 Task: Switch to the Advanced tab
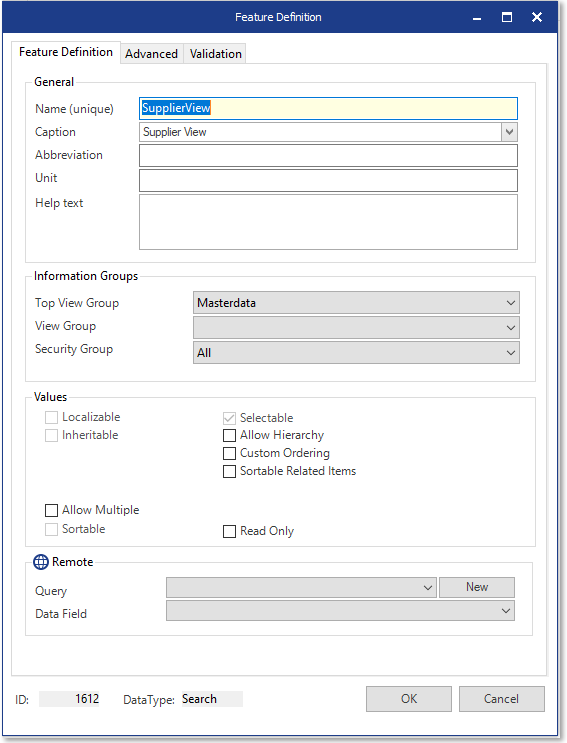coord(152,54)
